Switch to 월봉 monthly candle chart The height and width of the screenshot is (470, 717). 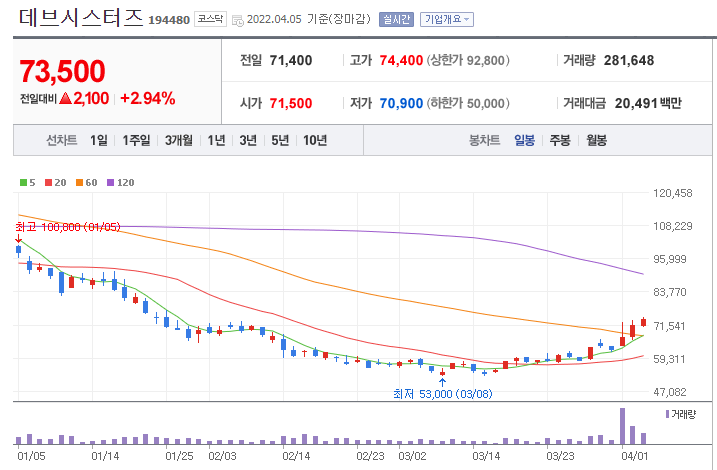click(x=597, y=140)
